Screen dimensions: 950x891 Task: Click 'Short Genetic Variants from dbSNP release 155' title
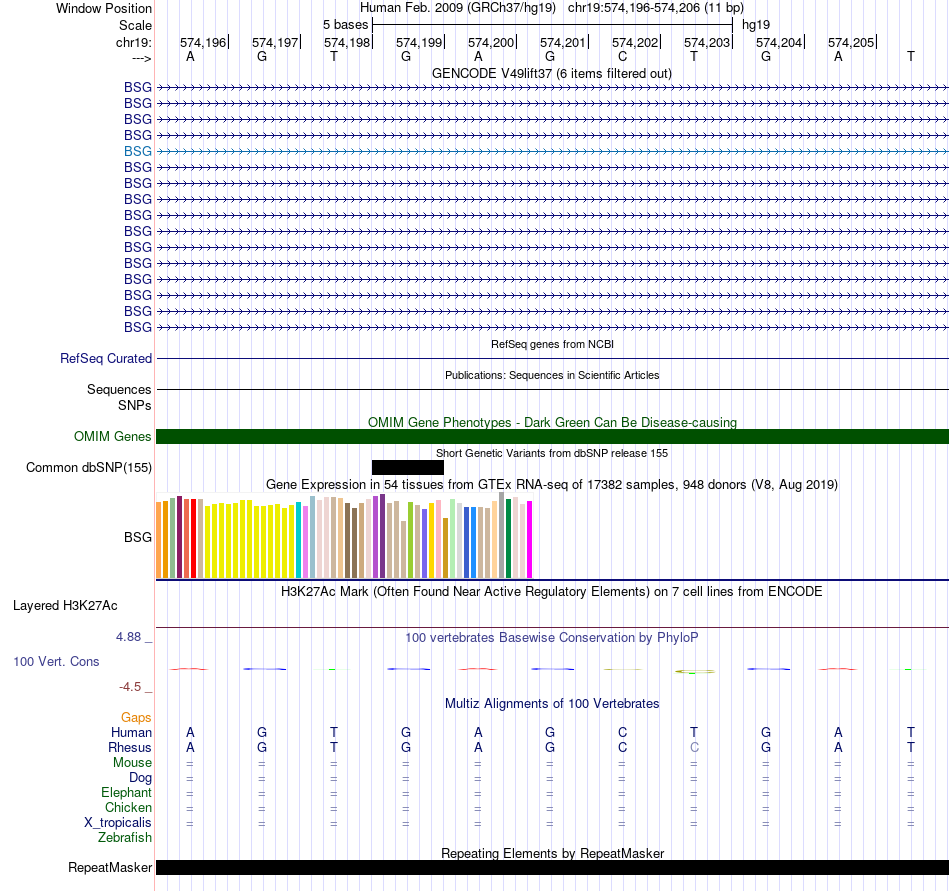[x=552, y=453]
